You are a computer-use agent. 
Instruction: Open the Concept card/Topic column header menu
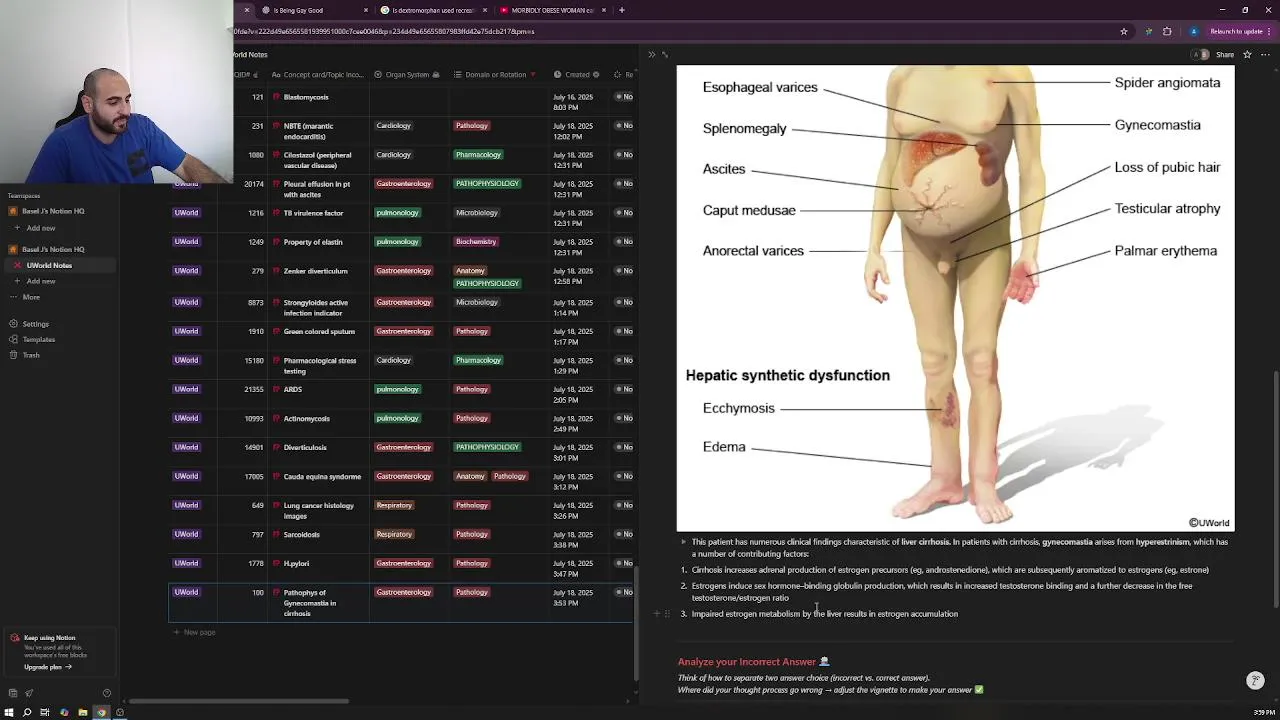coord(318,74)
